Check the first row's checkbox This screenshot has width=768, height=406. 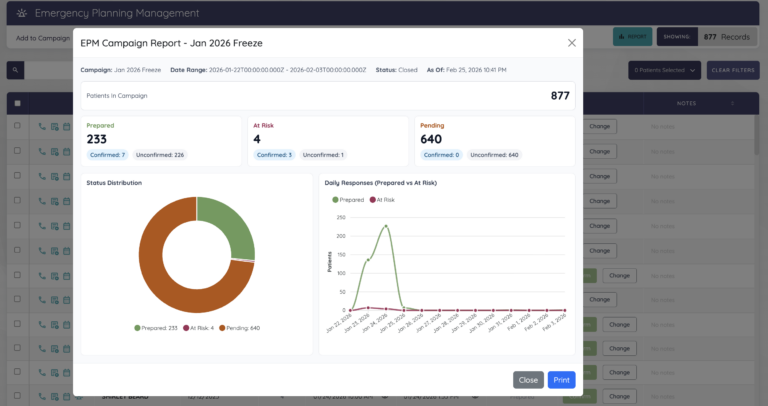16,126
